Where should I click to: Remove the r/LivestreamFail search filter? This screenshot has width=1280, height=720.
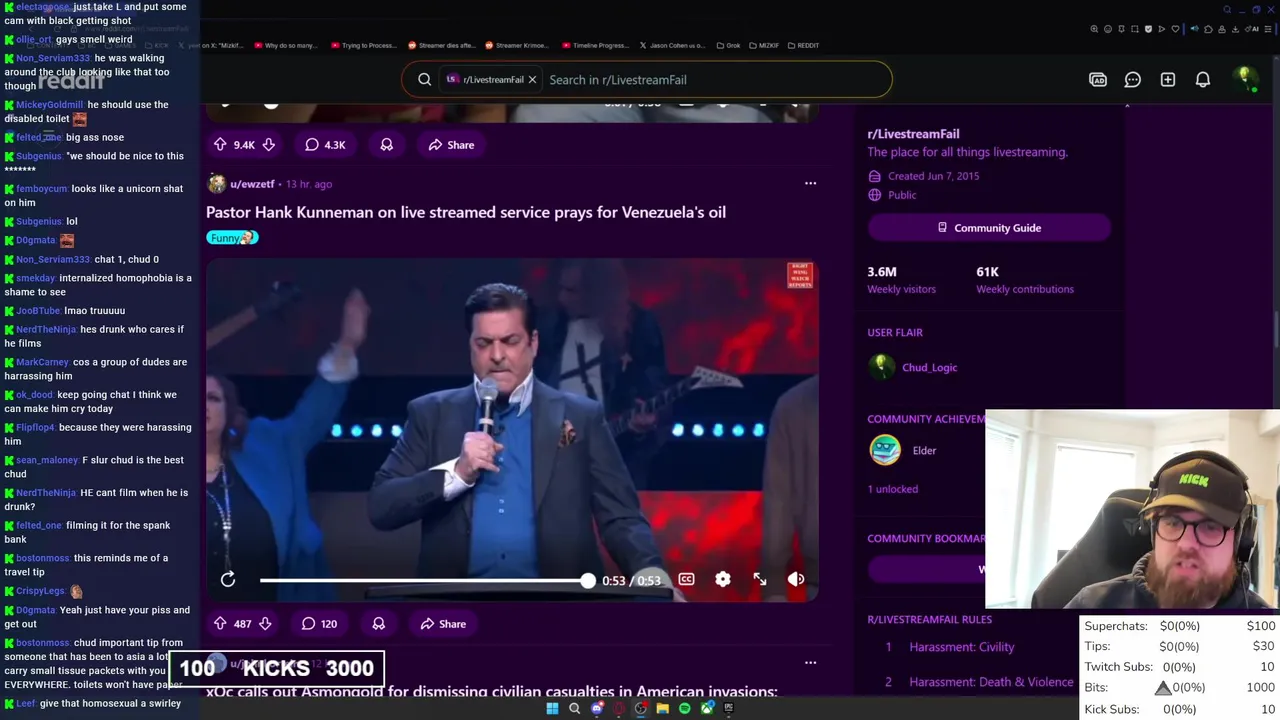532,80
